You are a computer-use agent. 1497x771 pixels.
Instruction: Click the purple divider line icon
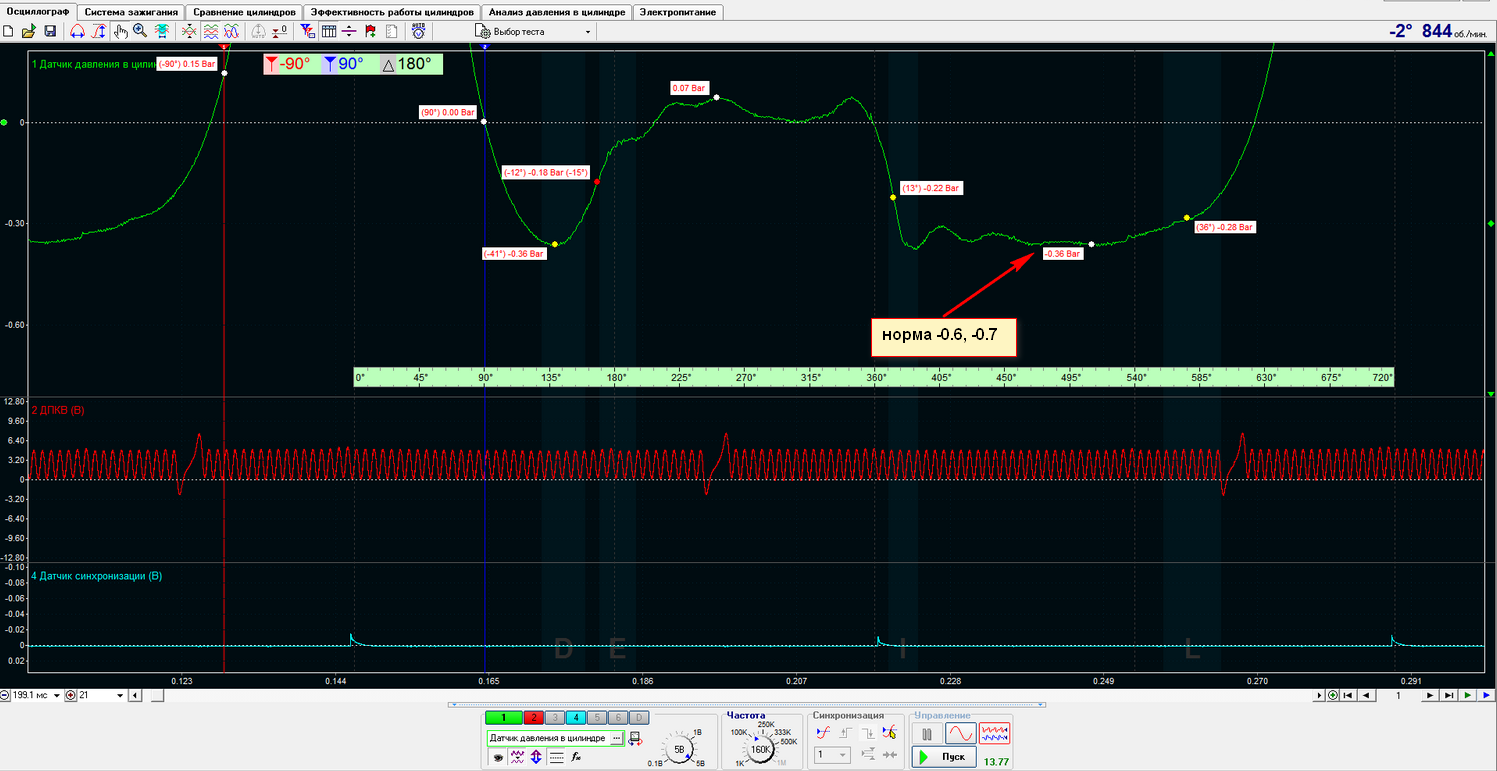pyautogui.click(x=349, y=31)
